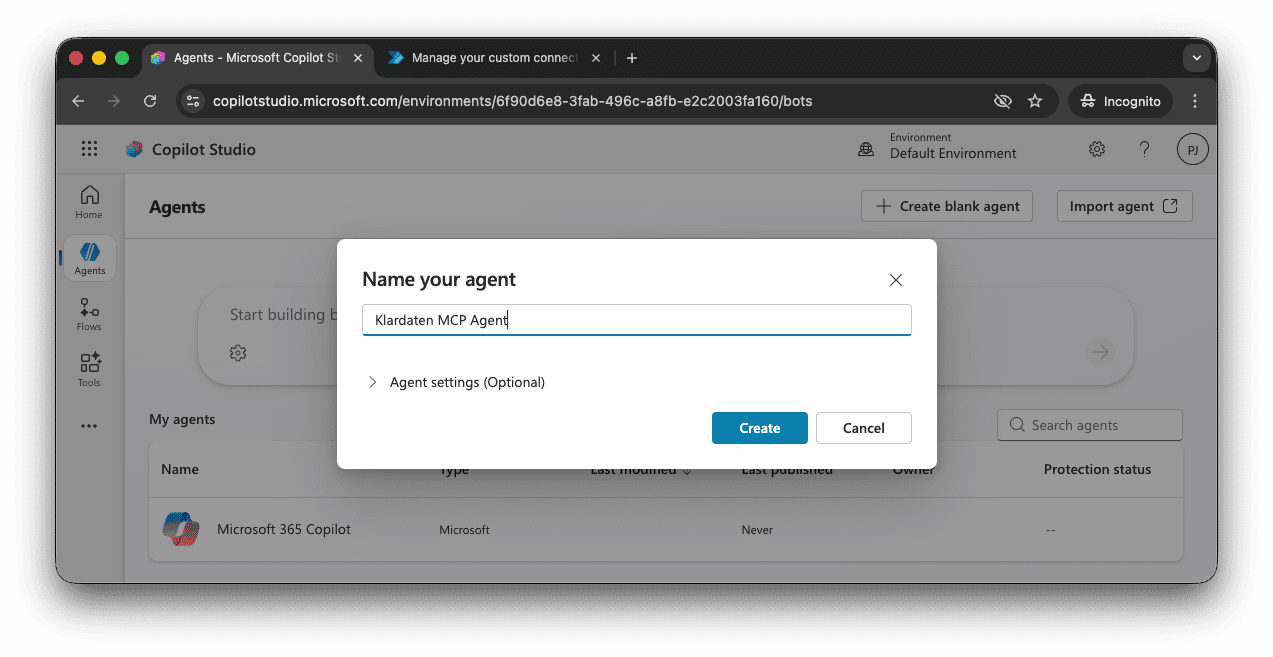The width and height of the screenshot is (1273, 657).
Task: Click the Agents page heading
Action: coord(177,207)
